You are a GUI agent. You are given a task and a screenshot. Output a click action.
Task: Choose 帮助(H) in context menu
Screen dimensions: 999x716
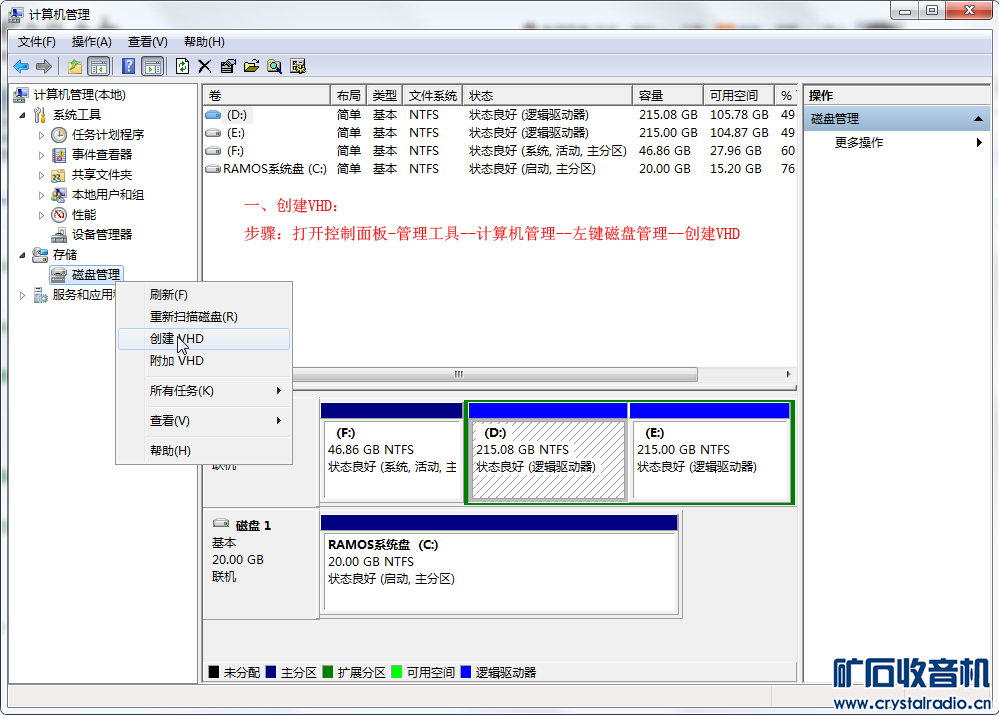click(x=204, y=451)
